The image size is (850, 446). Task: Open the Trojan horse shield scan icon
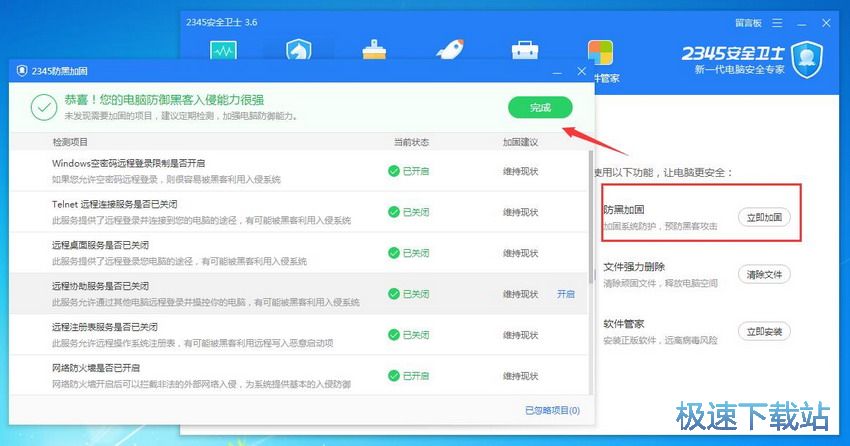(299, 50)
